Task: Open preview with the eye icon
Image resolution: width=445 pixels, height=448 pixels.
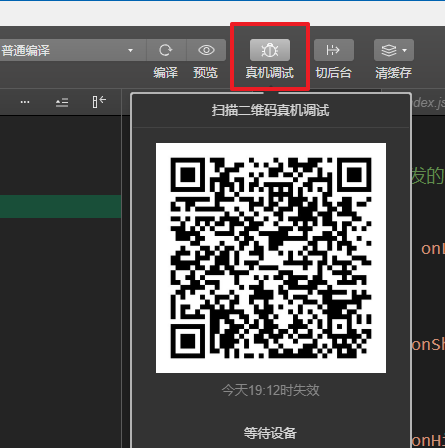Action: tap(206, 50)
